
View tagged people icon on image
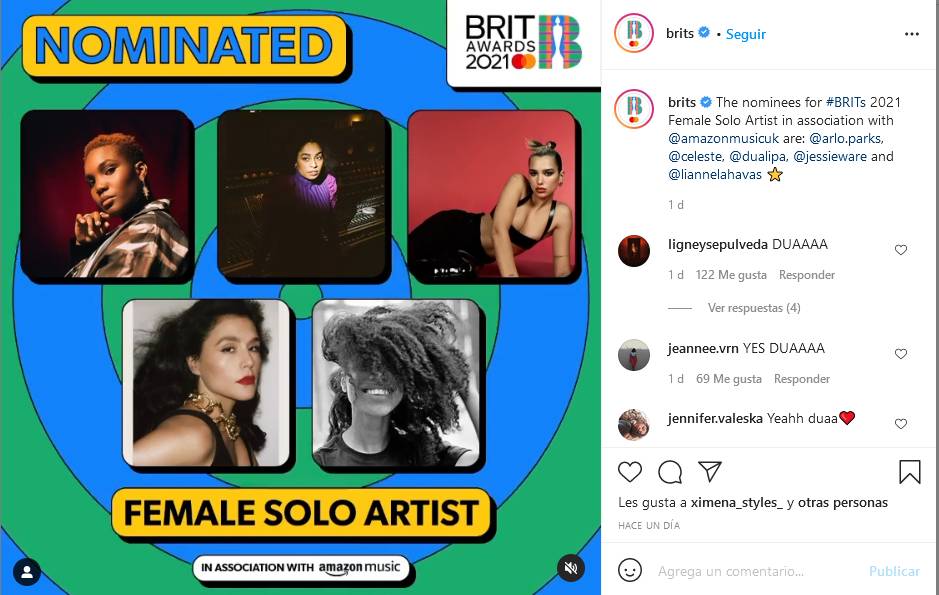coord(28,572)
